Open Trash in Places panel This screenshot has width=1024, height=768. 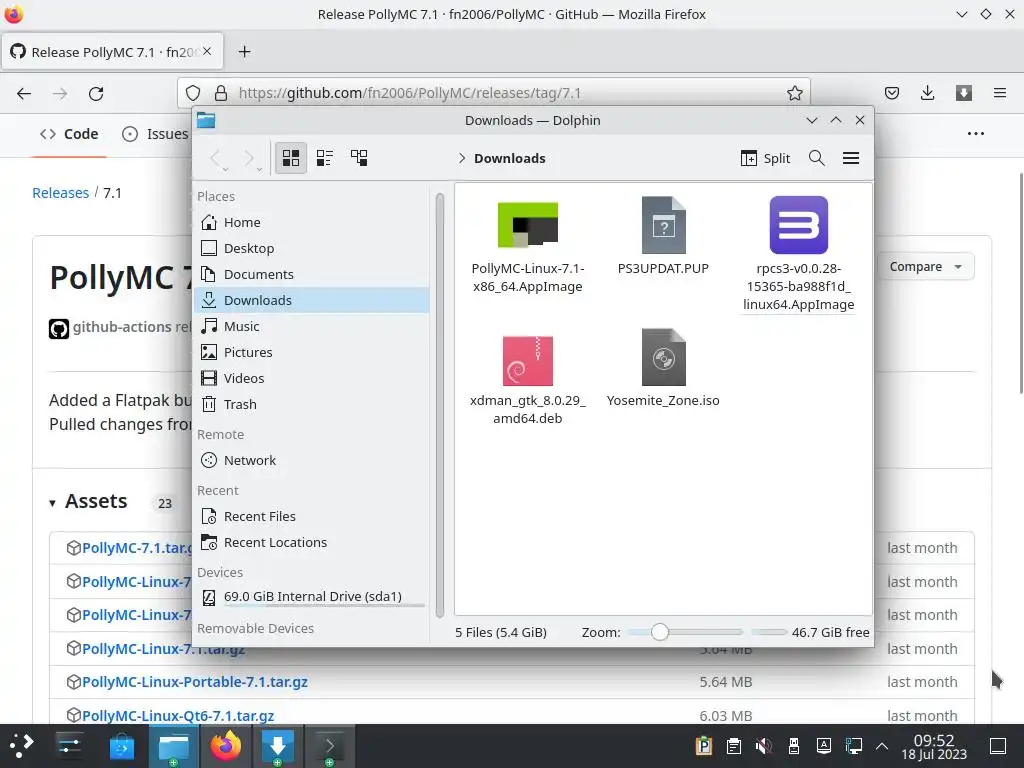(x=312, y=404)
